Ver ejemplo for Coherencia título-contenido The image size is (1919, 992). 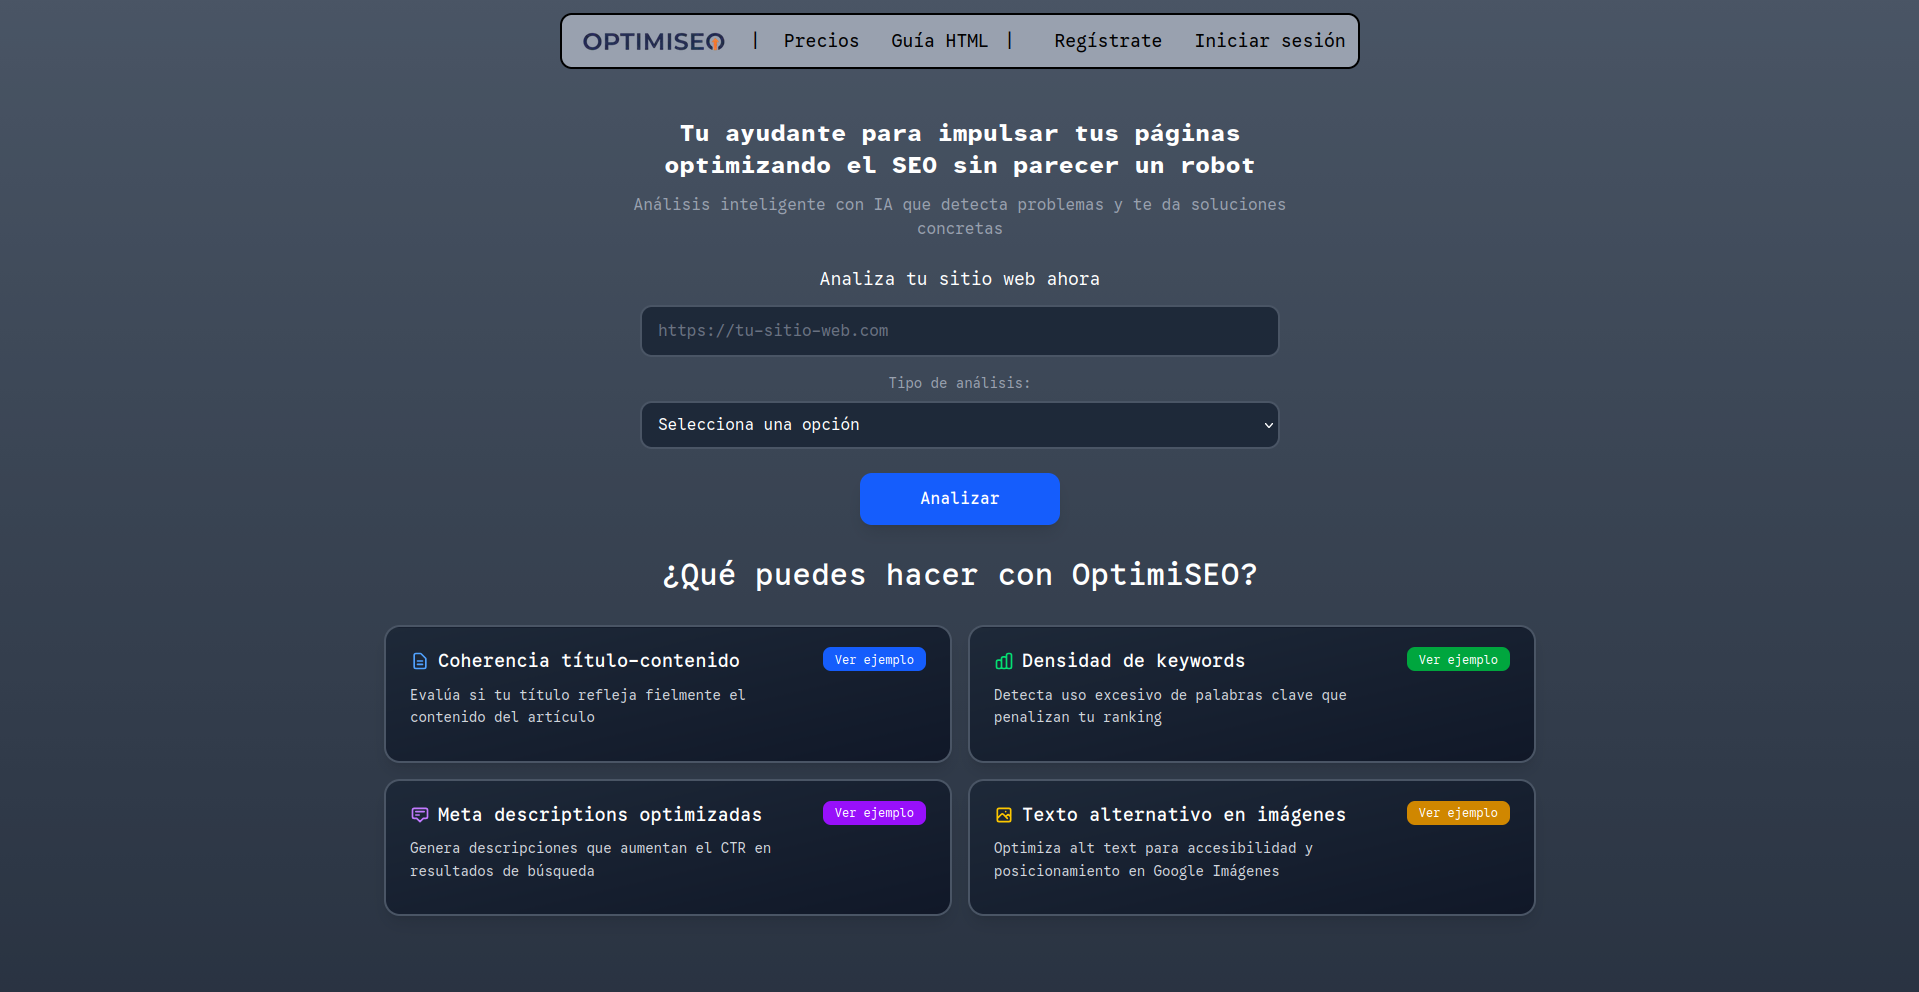[874, 660]
